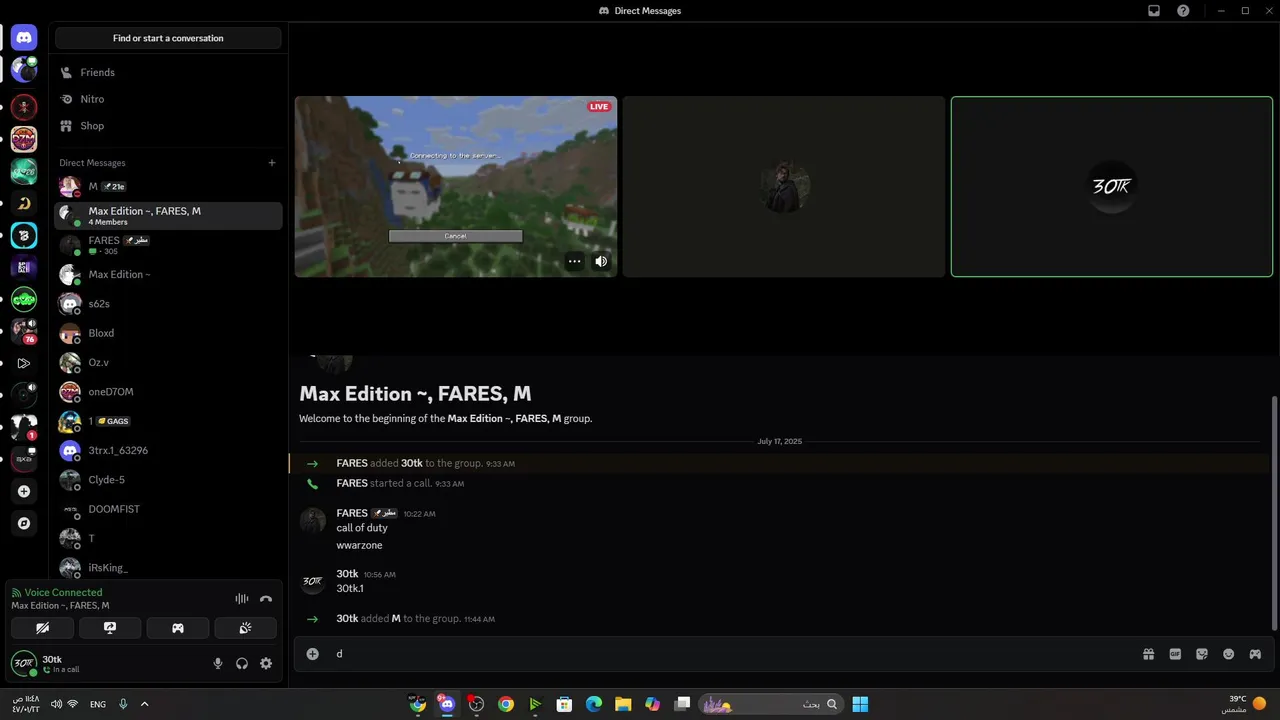Open Discover servers compass icon

tap(24, 523)
